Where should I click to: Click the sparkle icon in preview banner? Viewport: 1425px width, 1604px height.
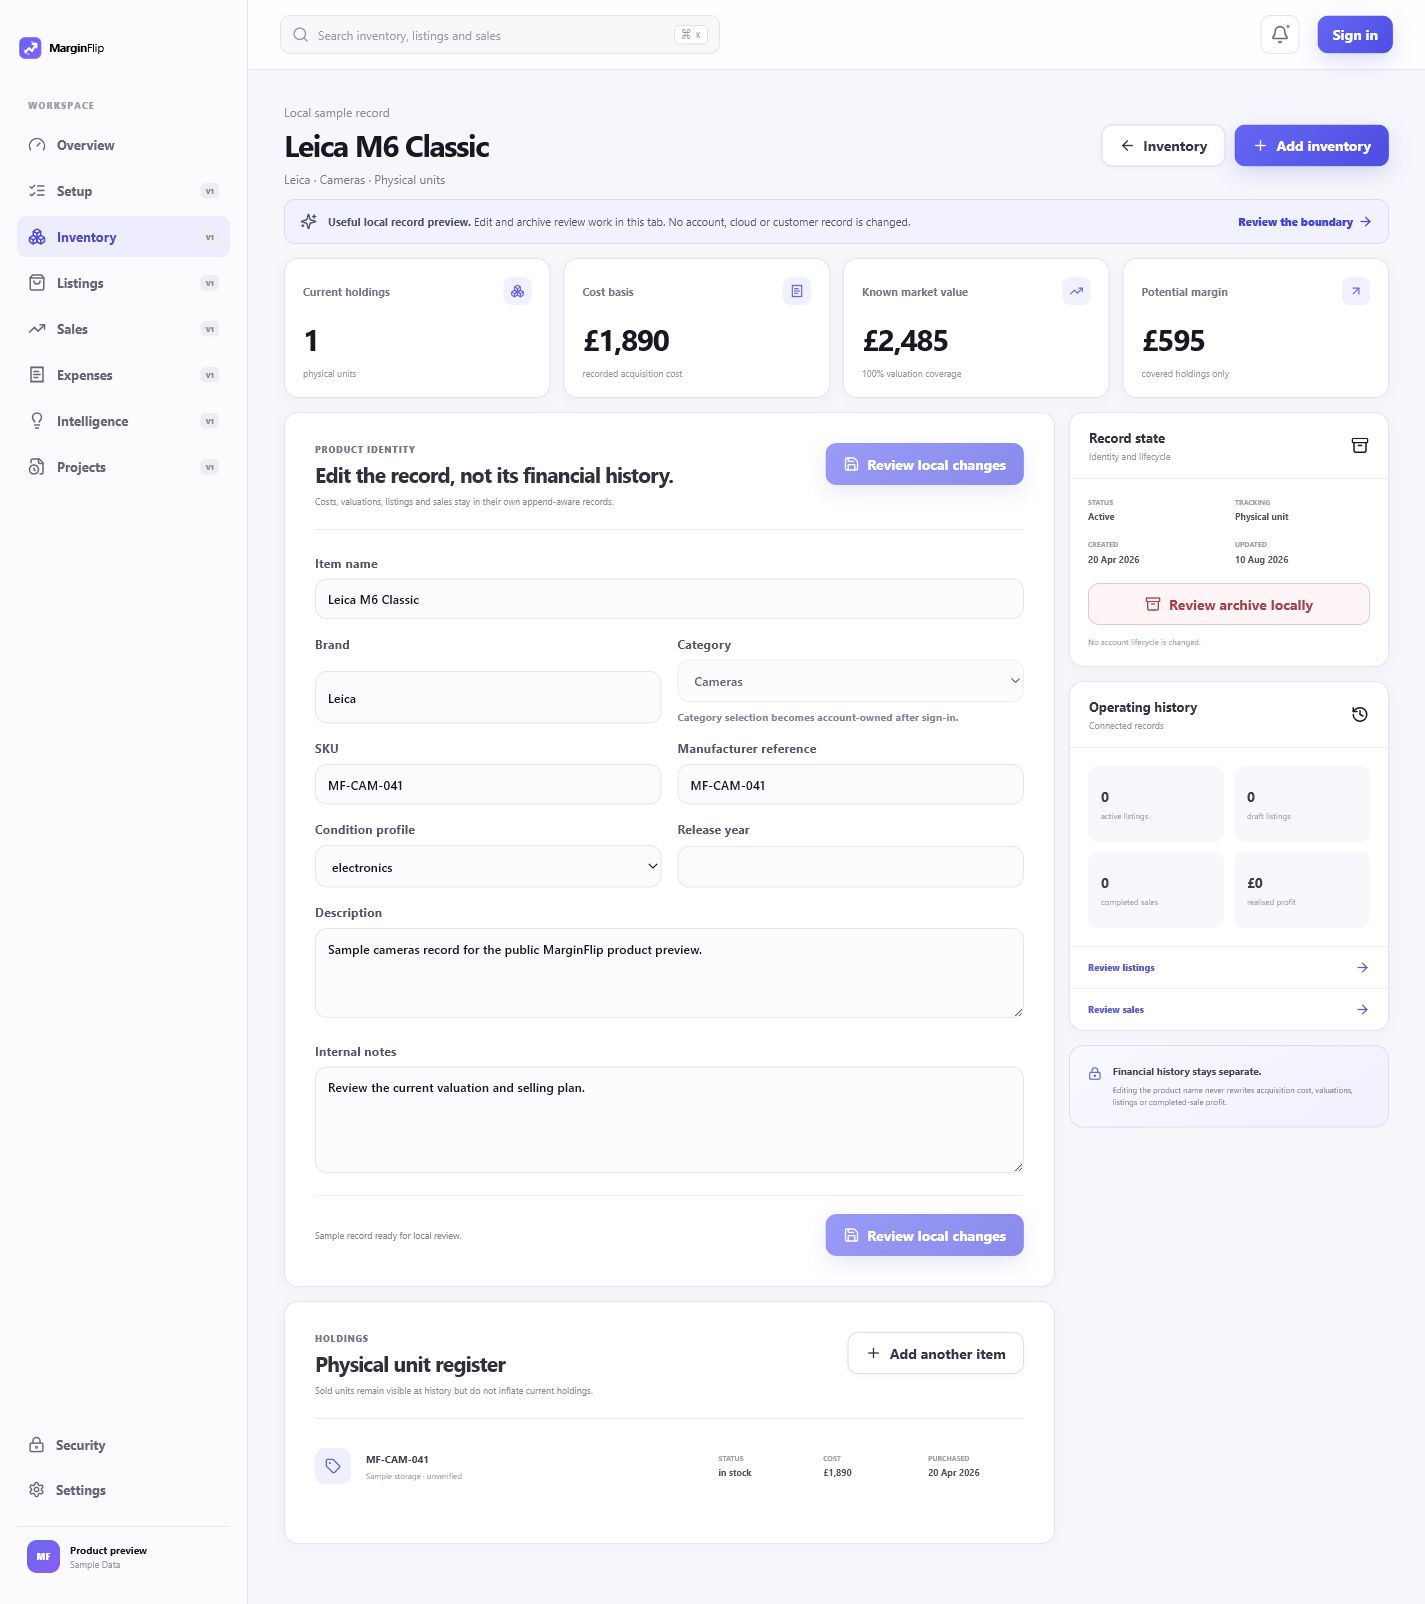click(x=309, y=222)
